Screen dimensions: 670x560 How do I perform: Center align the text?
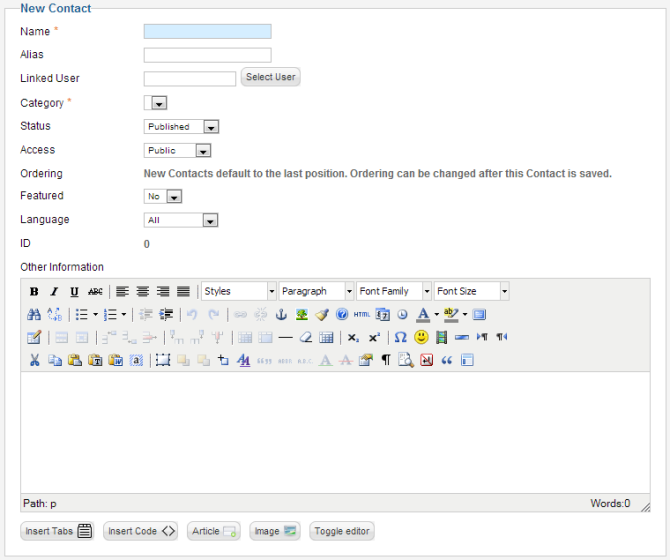143,292
